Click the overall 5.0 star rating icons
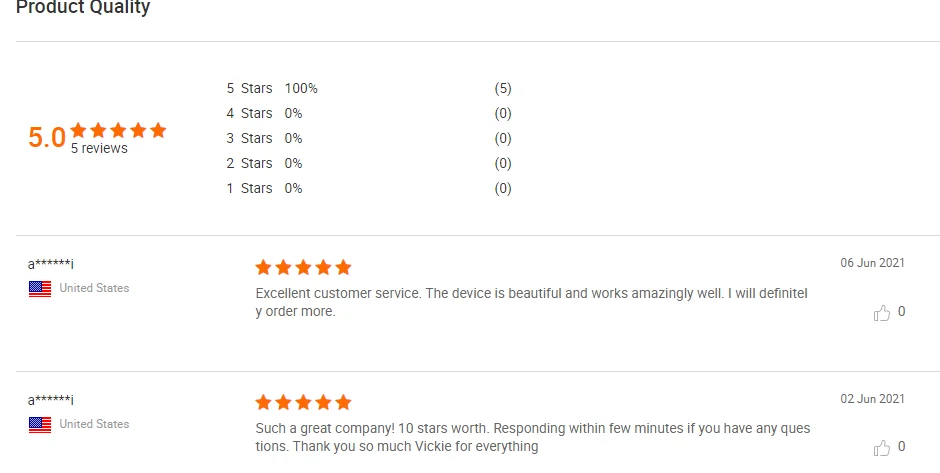 pos(118,130)
